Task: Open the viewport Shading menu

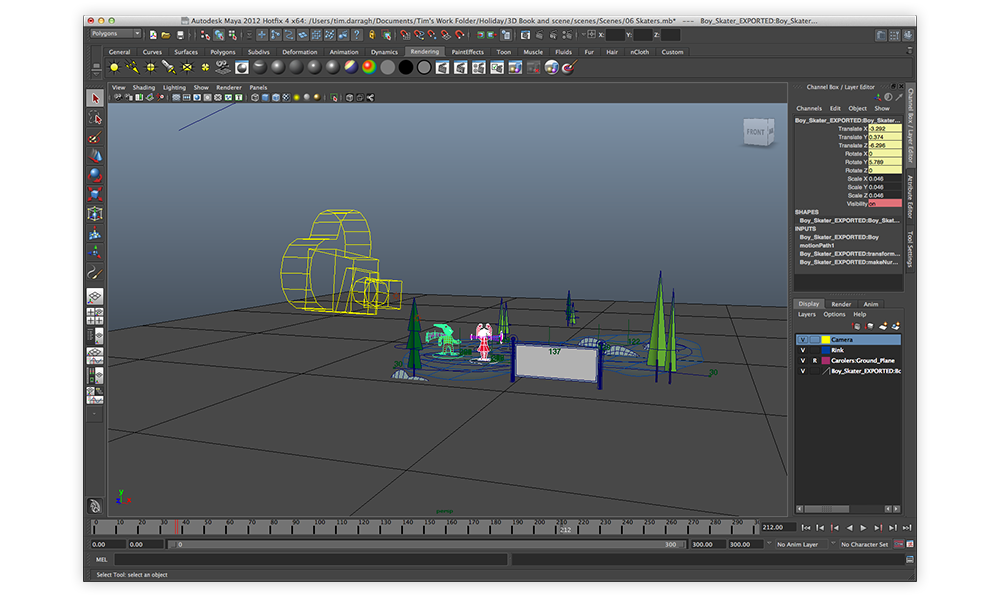Action: pyautogui.click(x=144, y=87)
